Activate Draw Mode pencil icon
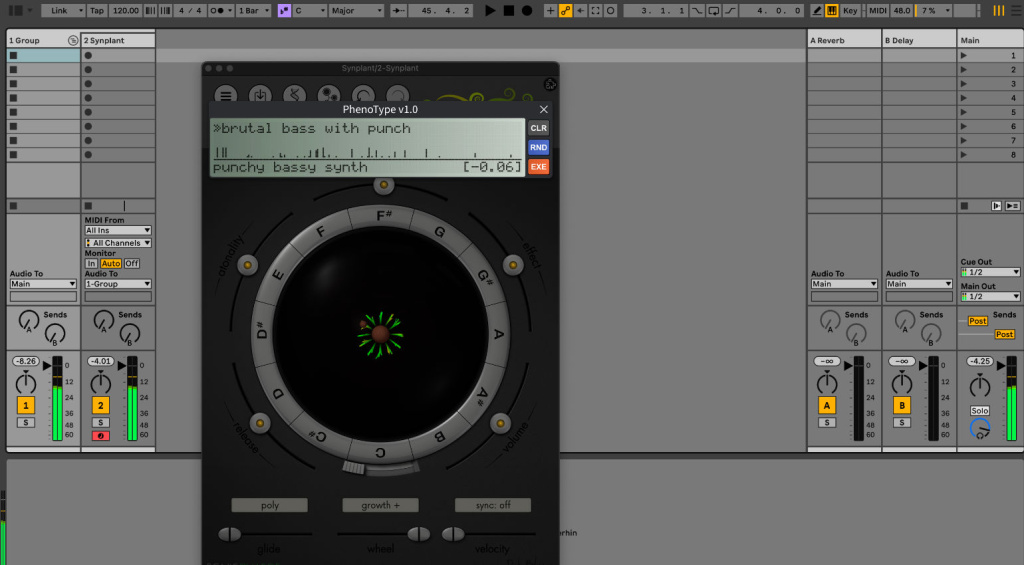 [817, 10]
